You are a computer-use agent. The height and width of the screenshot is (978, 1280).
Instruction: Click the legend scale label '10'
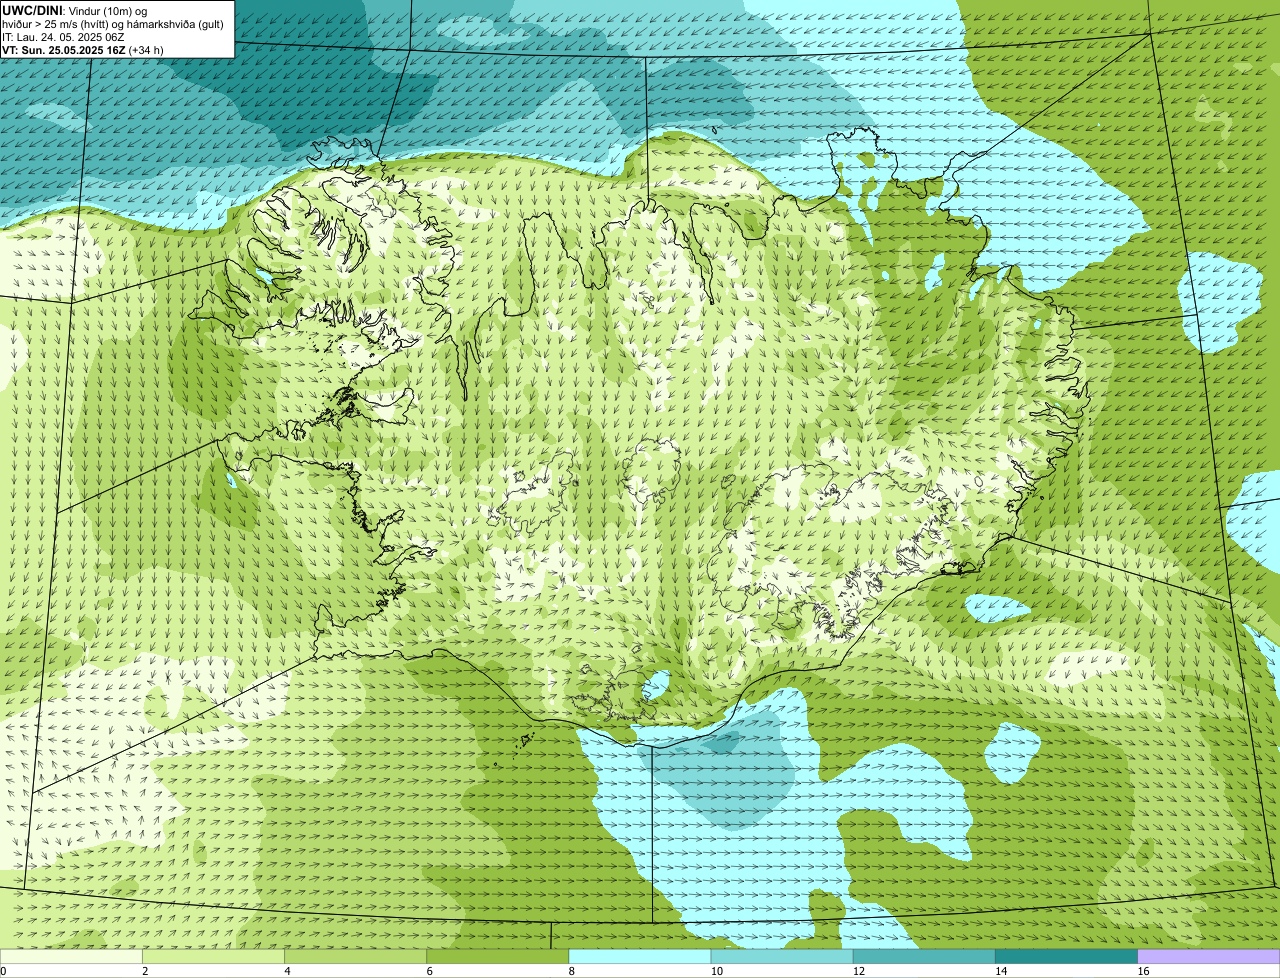click(x=717, y=971)
